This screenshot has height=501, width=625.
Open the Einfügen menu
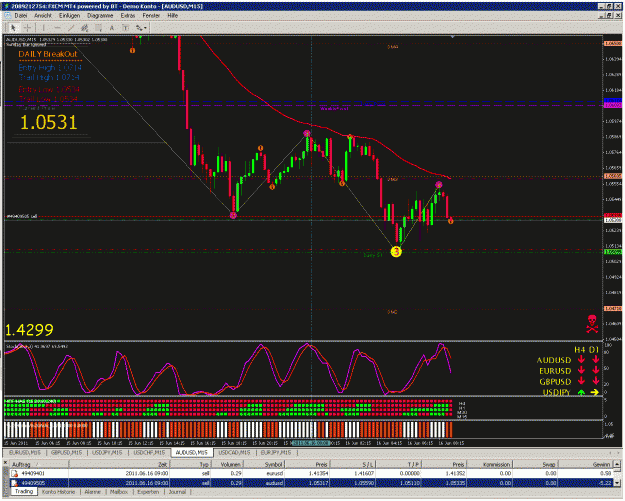(69, 16)
